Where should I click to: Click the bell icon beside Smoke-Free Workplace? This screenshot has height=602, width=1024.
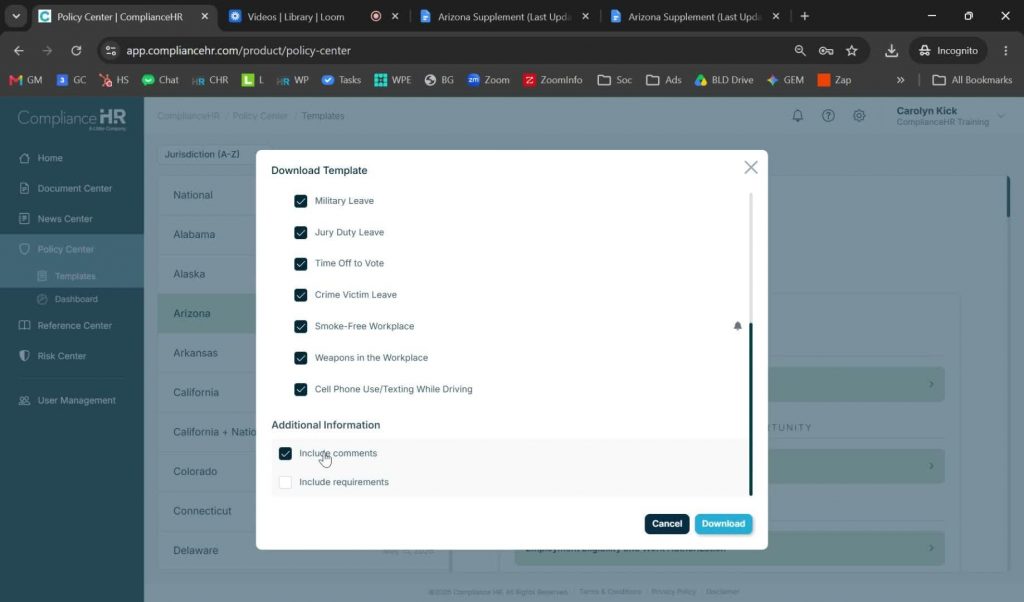coord(737,326)
